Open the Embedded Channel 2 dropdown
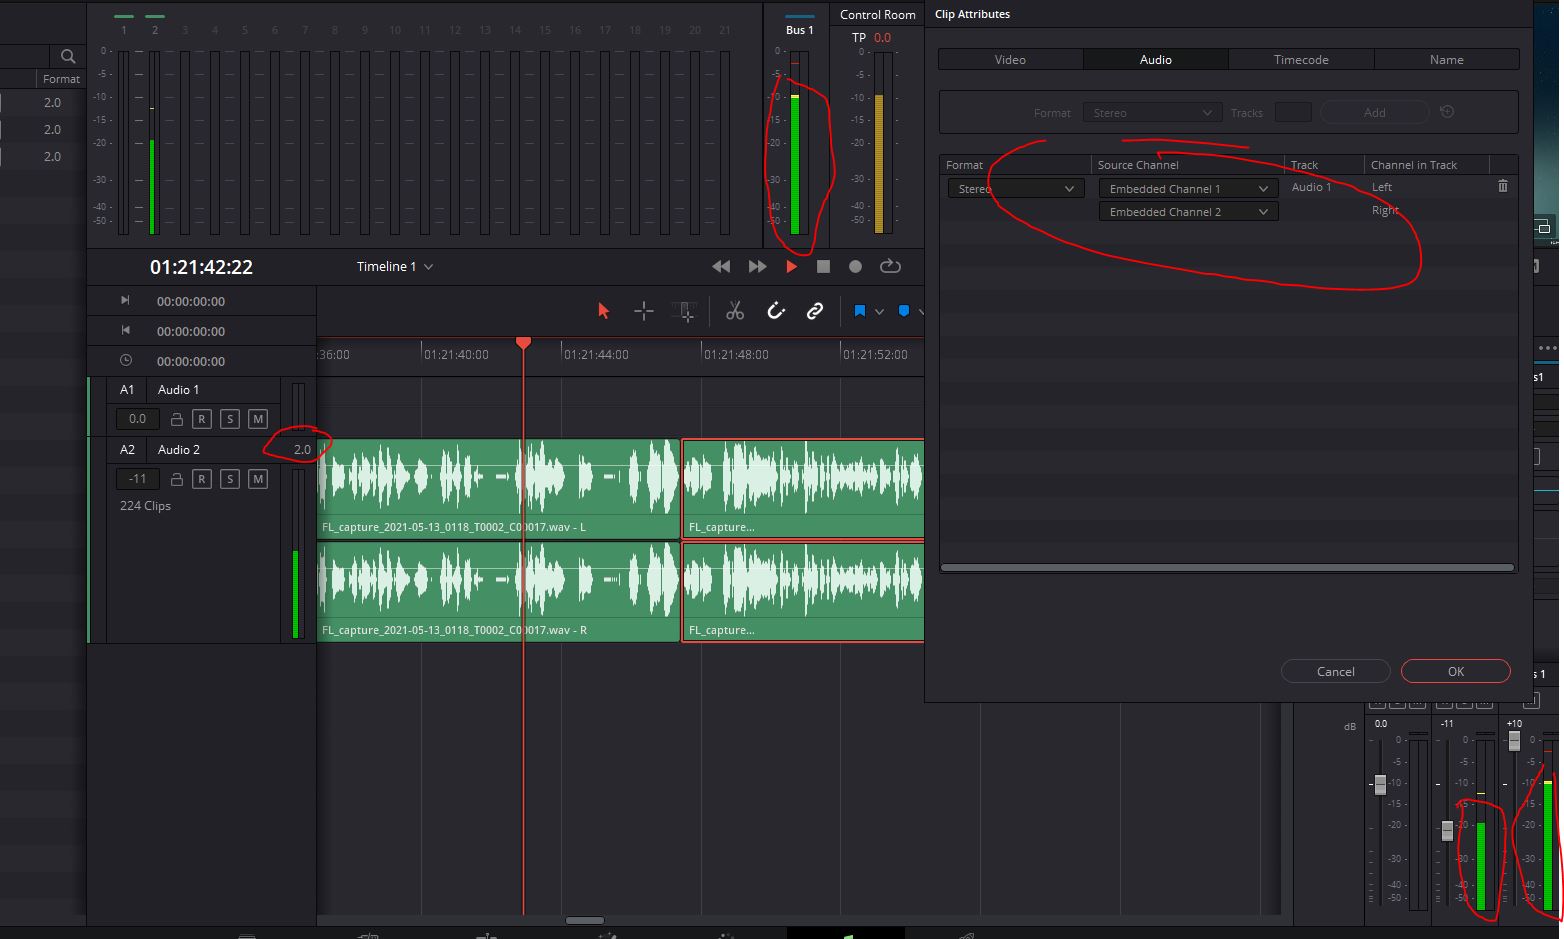The width and height of the screenshot is (1564, 939). (x=1188, y=212)
